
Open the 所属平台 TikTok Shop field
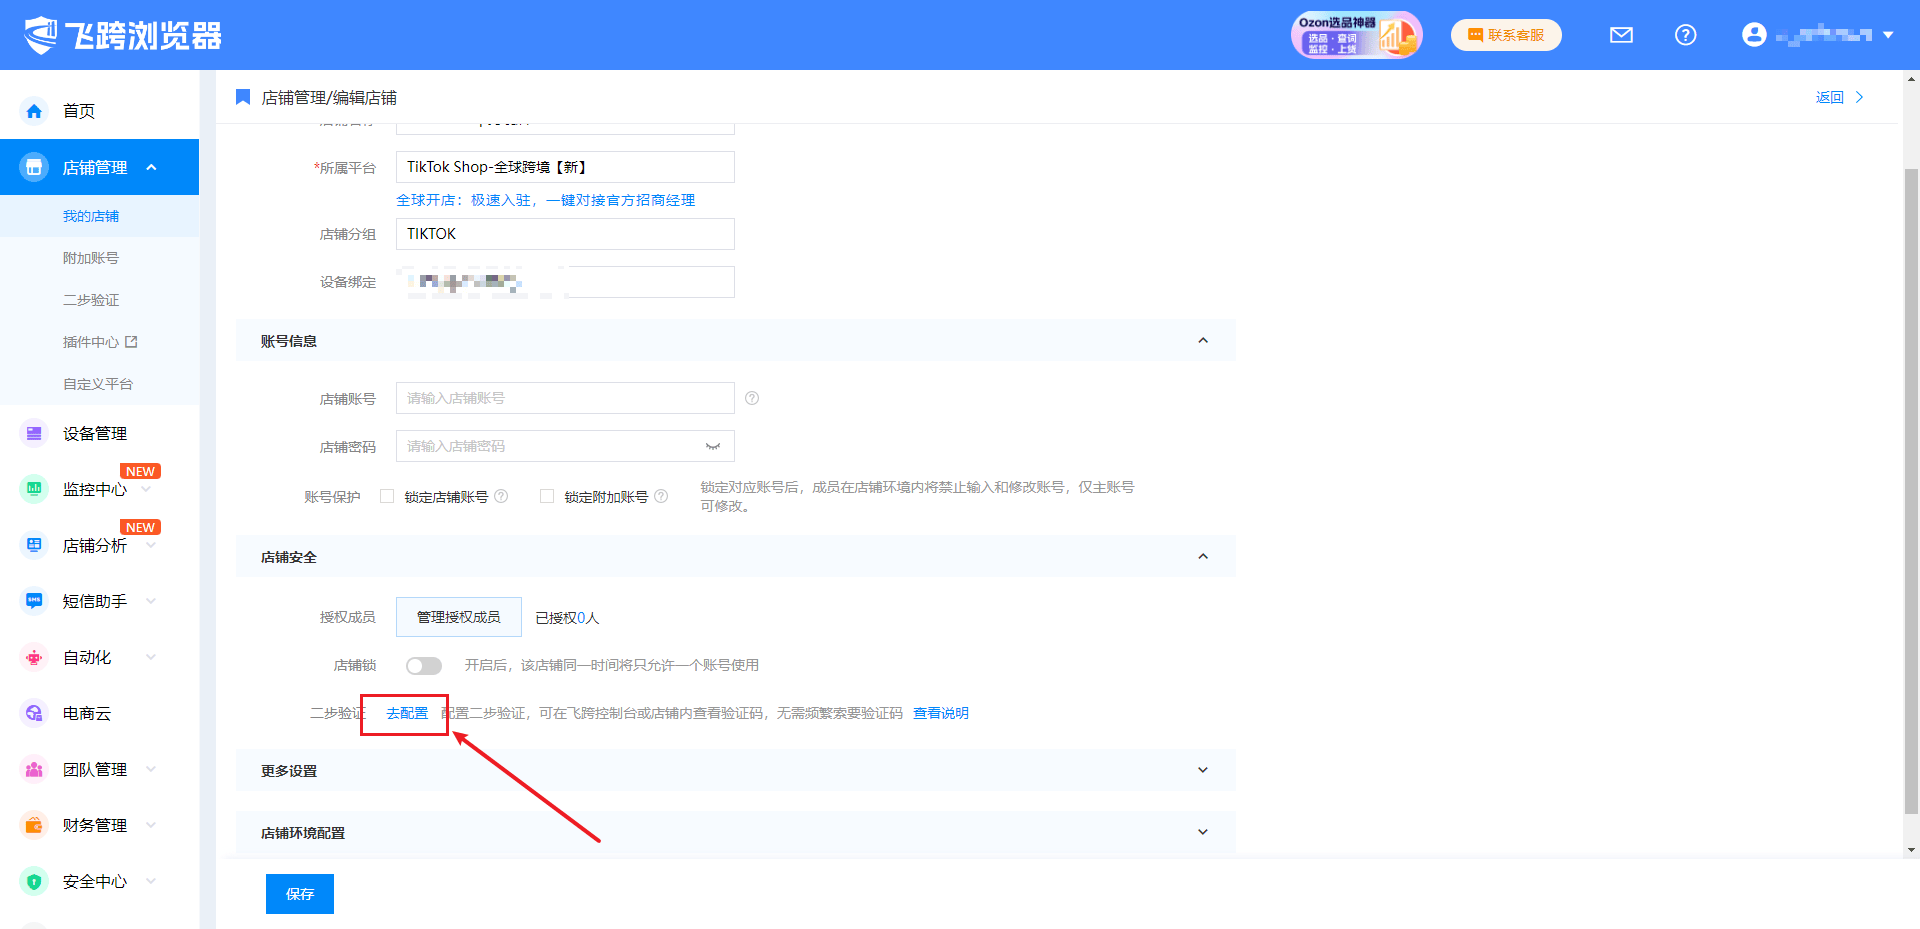565,167
